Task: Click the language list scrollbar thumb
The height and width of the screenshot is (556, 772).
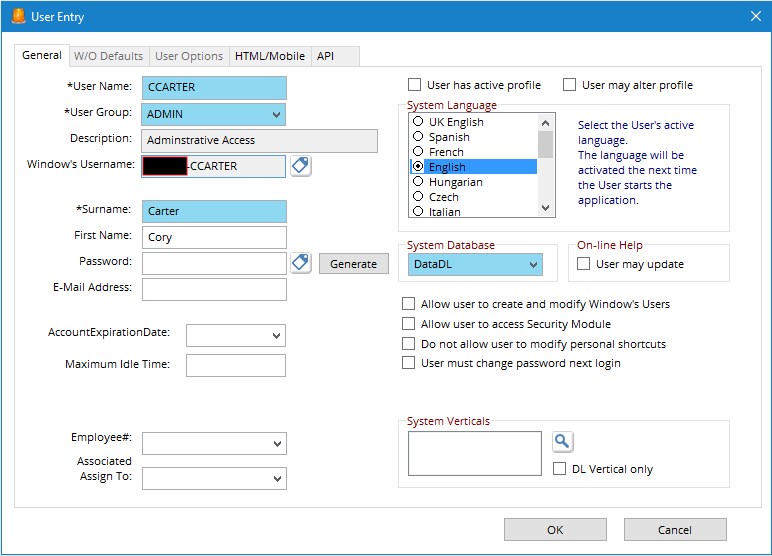Action: [x=546, y=144]
